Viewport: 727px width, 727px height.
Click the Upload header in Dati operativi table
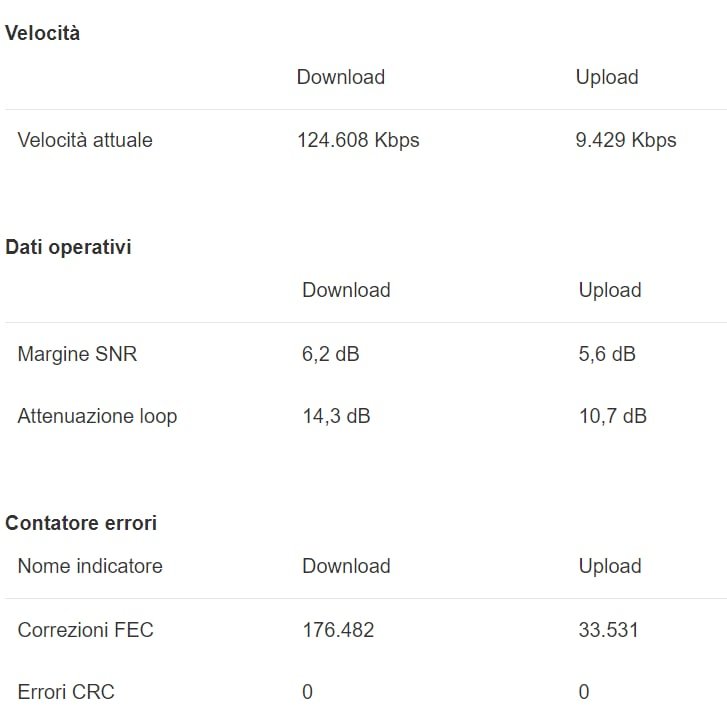click(x=610, y=290)
